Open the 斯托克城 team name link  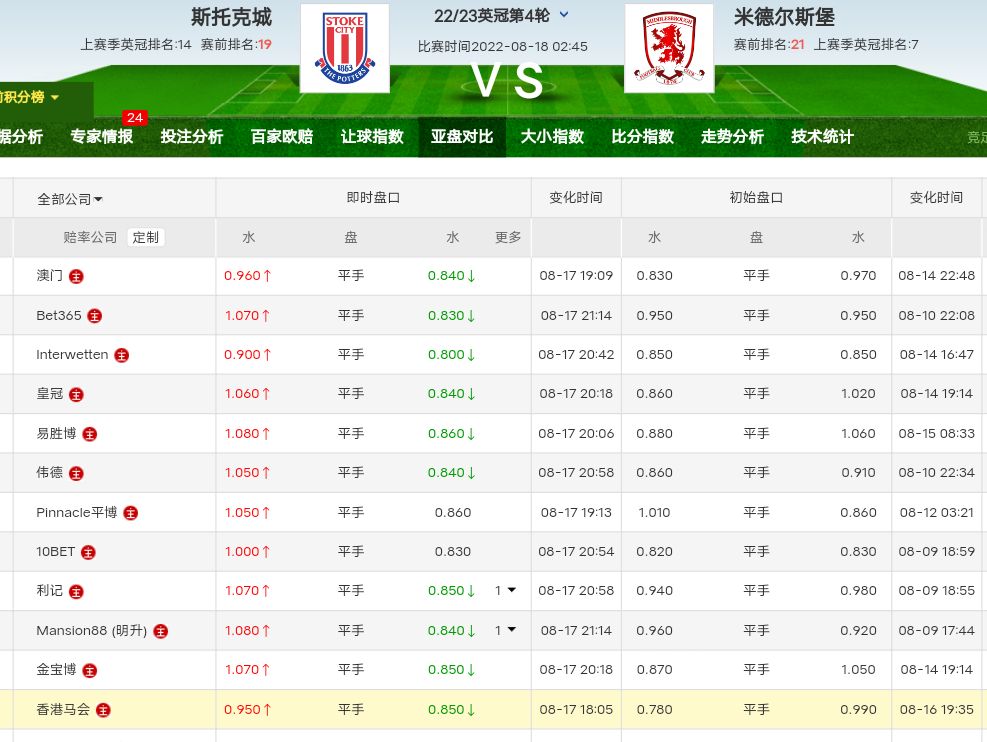tap(231, 17)
